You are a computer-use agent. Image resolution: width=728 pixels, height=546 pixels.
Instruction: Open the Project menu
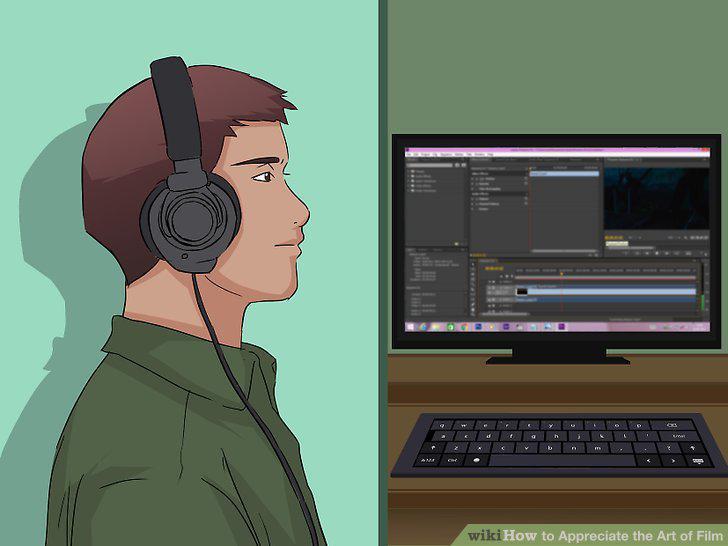pyautogui.click(x=425, y=155)
